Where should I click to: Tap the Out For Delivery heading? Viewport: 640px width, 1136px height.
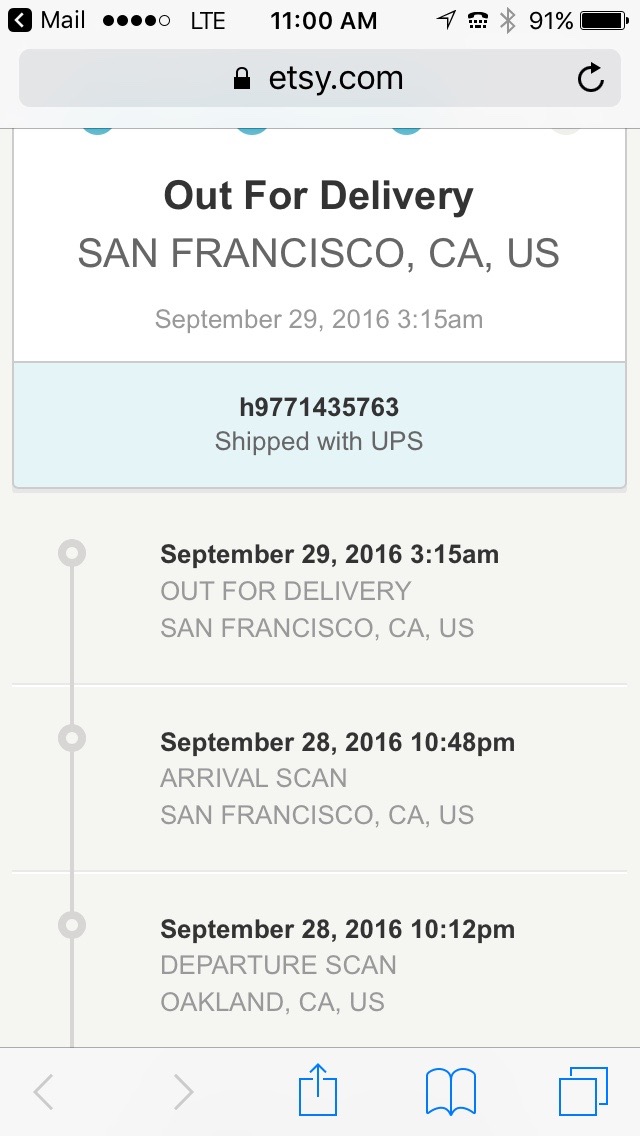[x=319, y=196]
